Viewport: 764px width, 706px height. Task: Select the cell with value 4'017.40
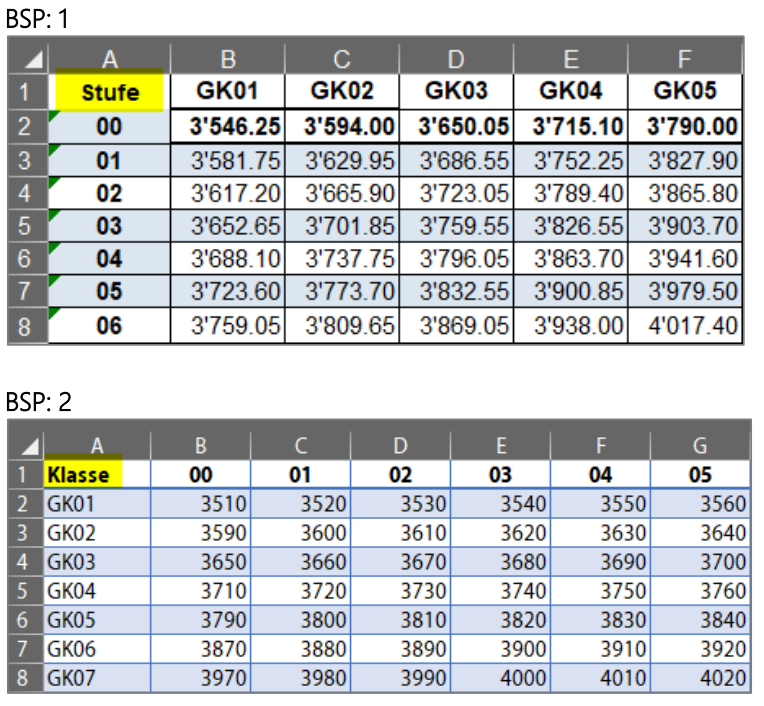tap(685, 325)
